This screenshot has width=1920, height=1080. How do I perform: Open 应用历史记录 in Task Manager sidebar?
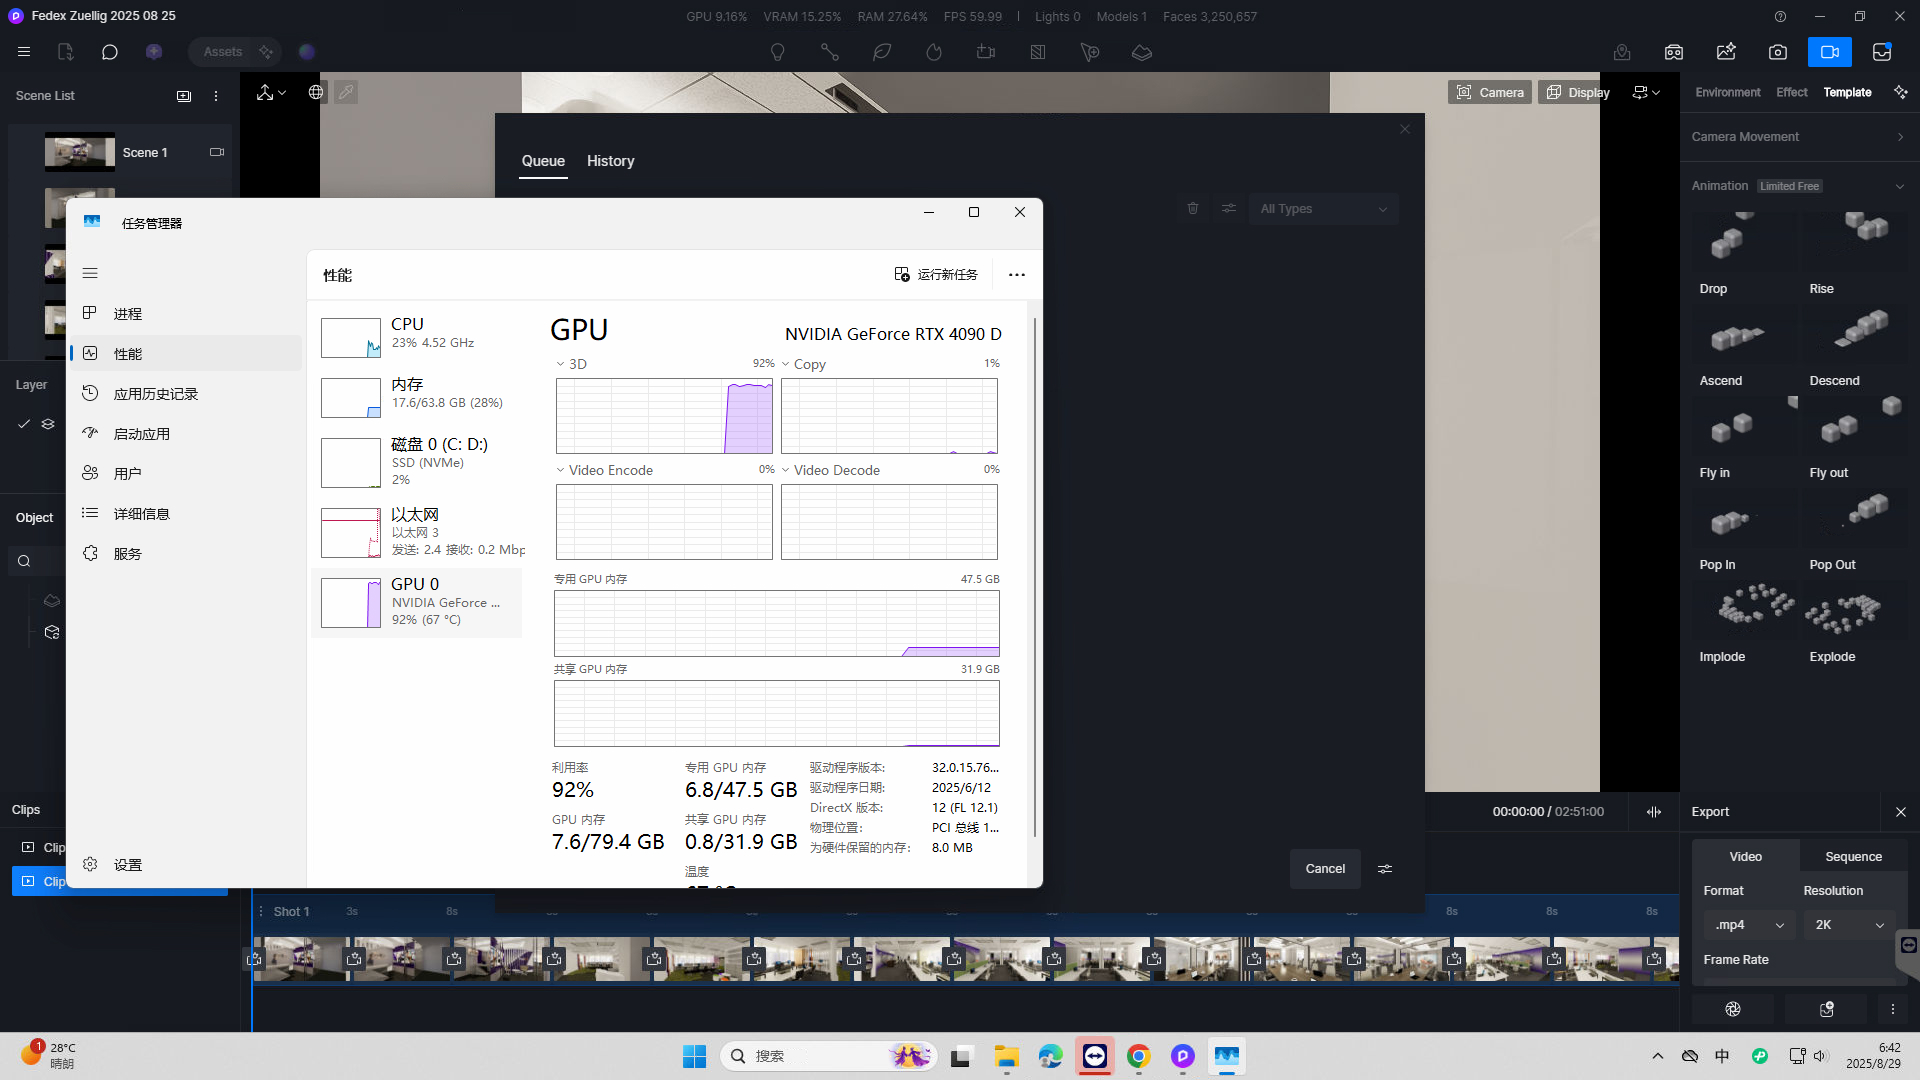point(186,394)
